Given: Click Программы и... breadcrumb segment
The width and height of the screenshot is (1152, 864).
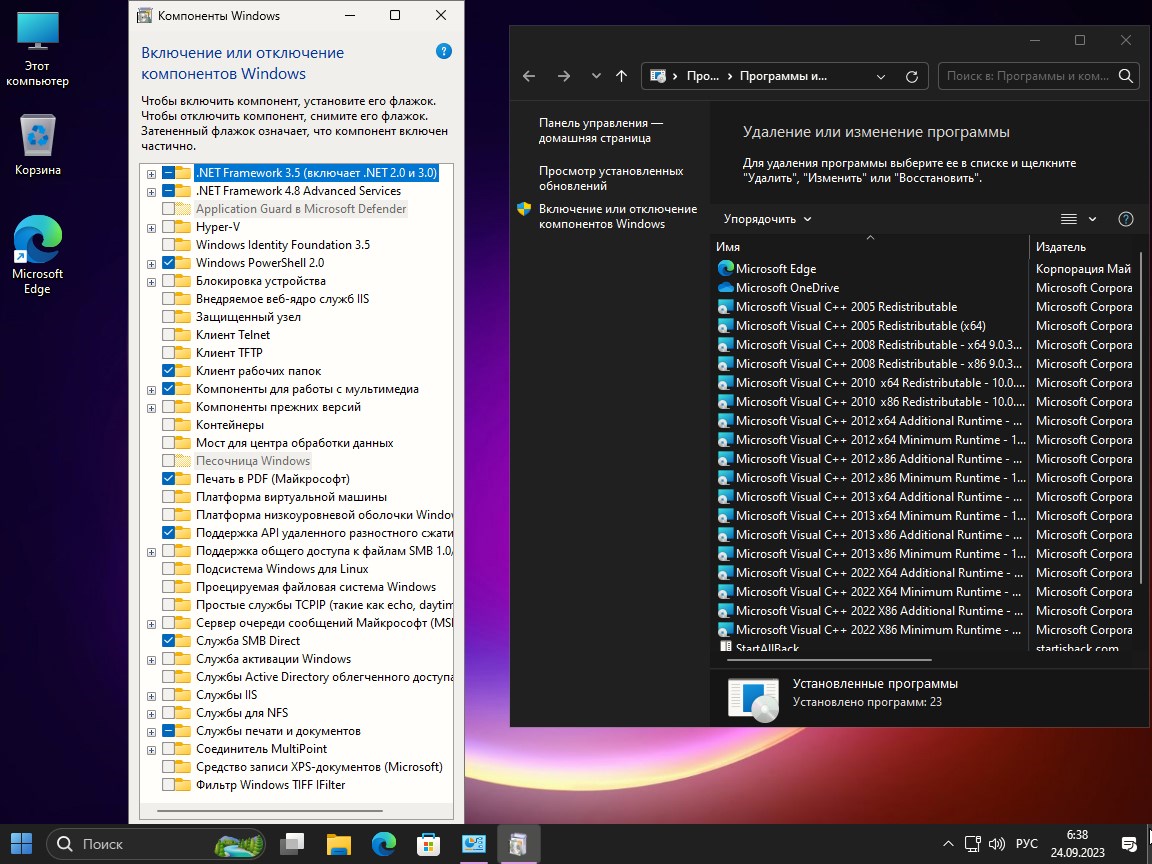Looking at the screenshot, I should tap(783, 76).
